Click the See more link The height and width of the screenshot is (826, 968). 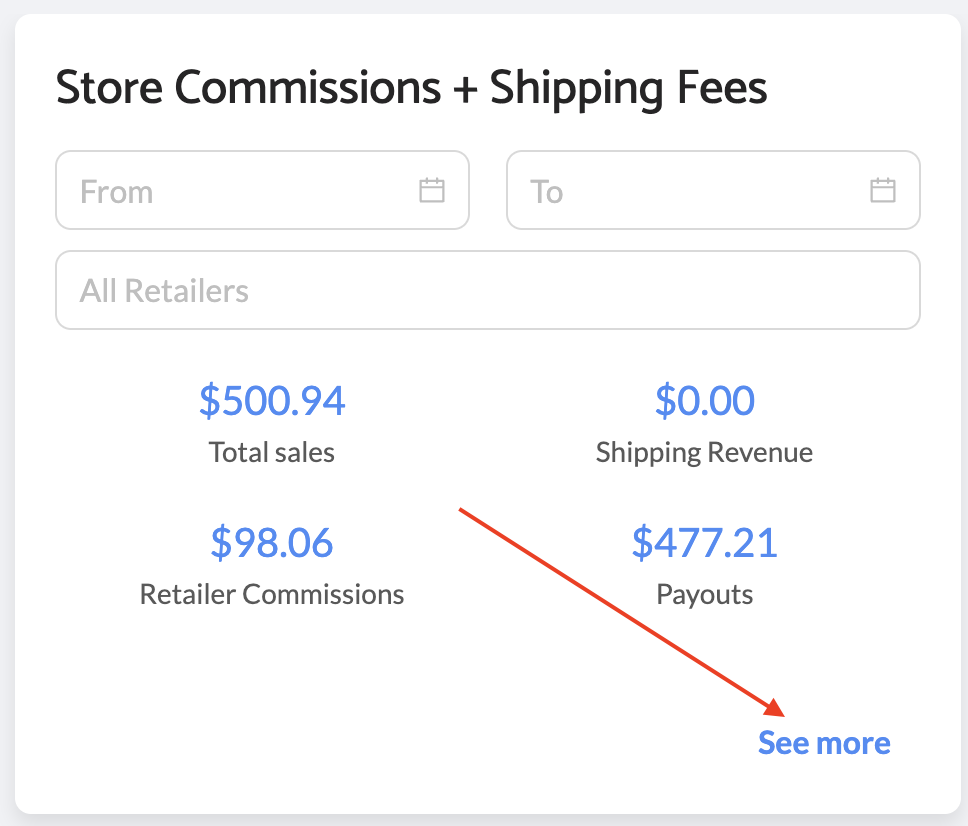[824, 743]
